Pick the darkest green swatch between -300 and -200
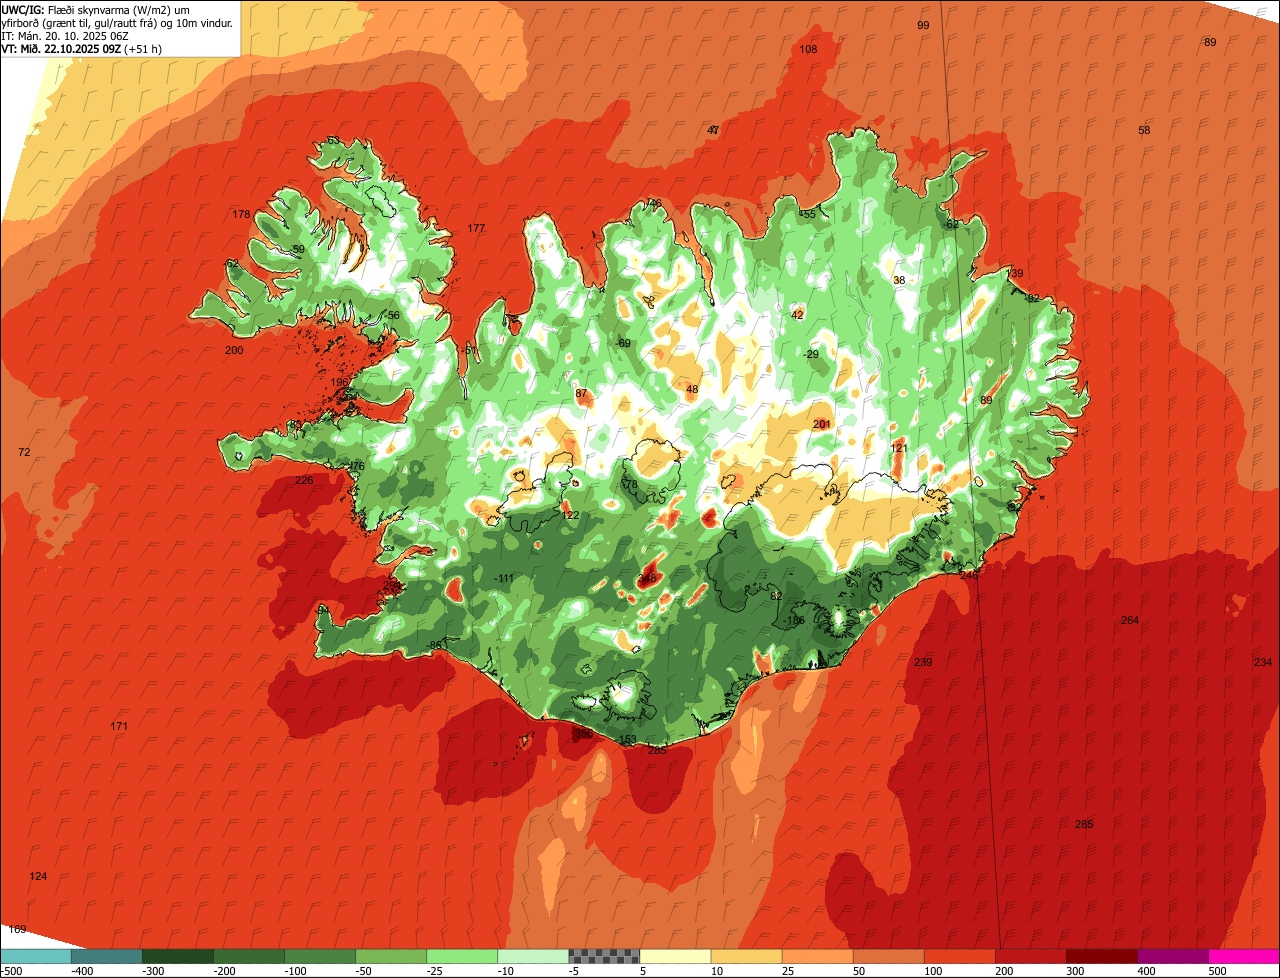 click(177, 956)
